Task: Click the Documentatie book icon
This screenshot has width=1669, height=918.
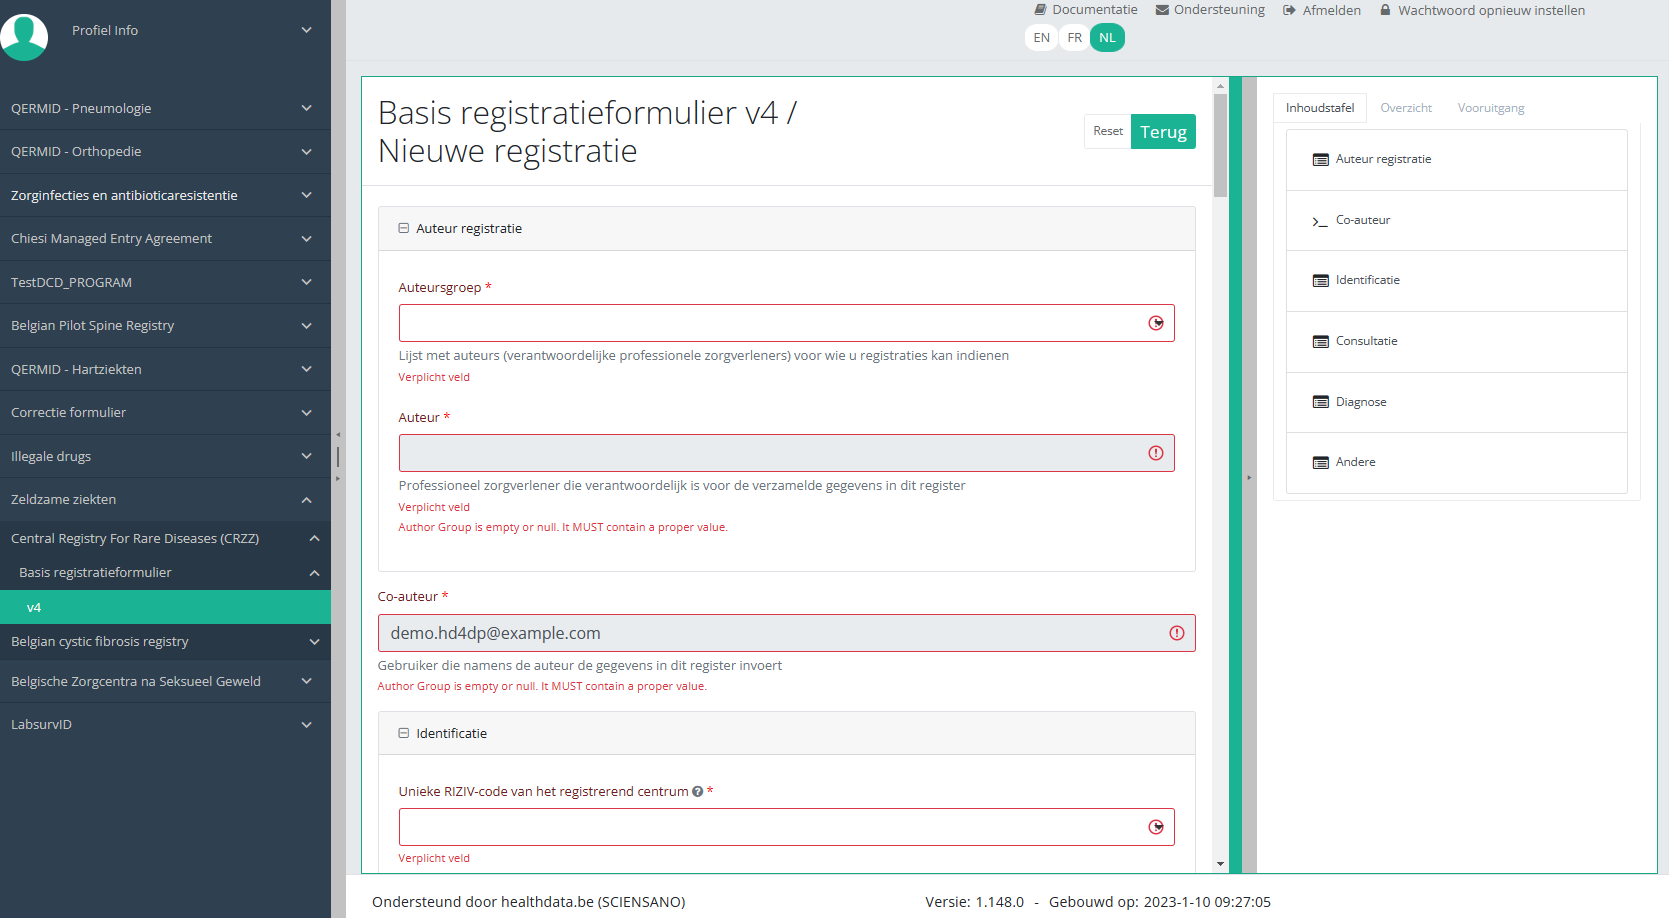Action: tap(1040, 10)
